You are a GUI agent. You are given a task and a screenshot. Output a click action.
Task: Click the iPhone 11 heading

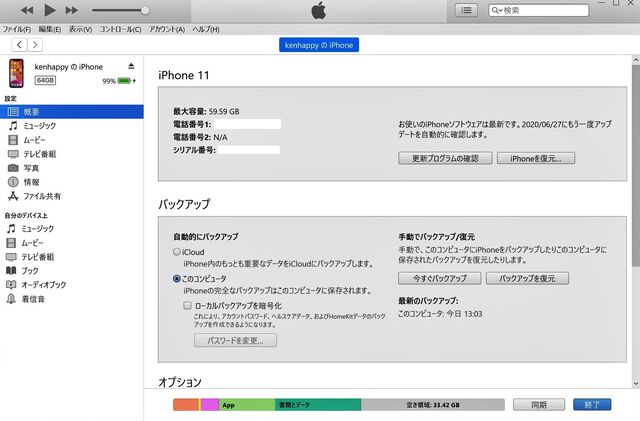pos(184,75)
